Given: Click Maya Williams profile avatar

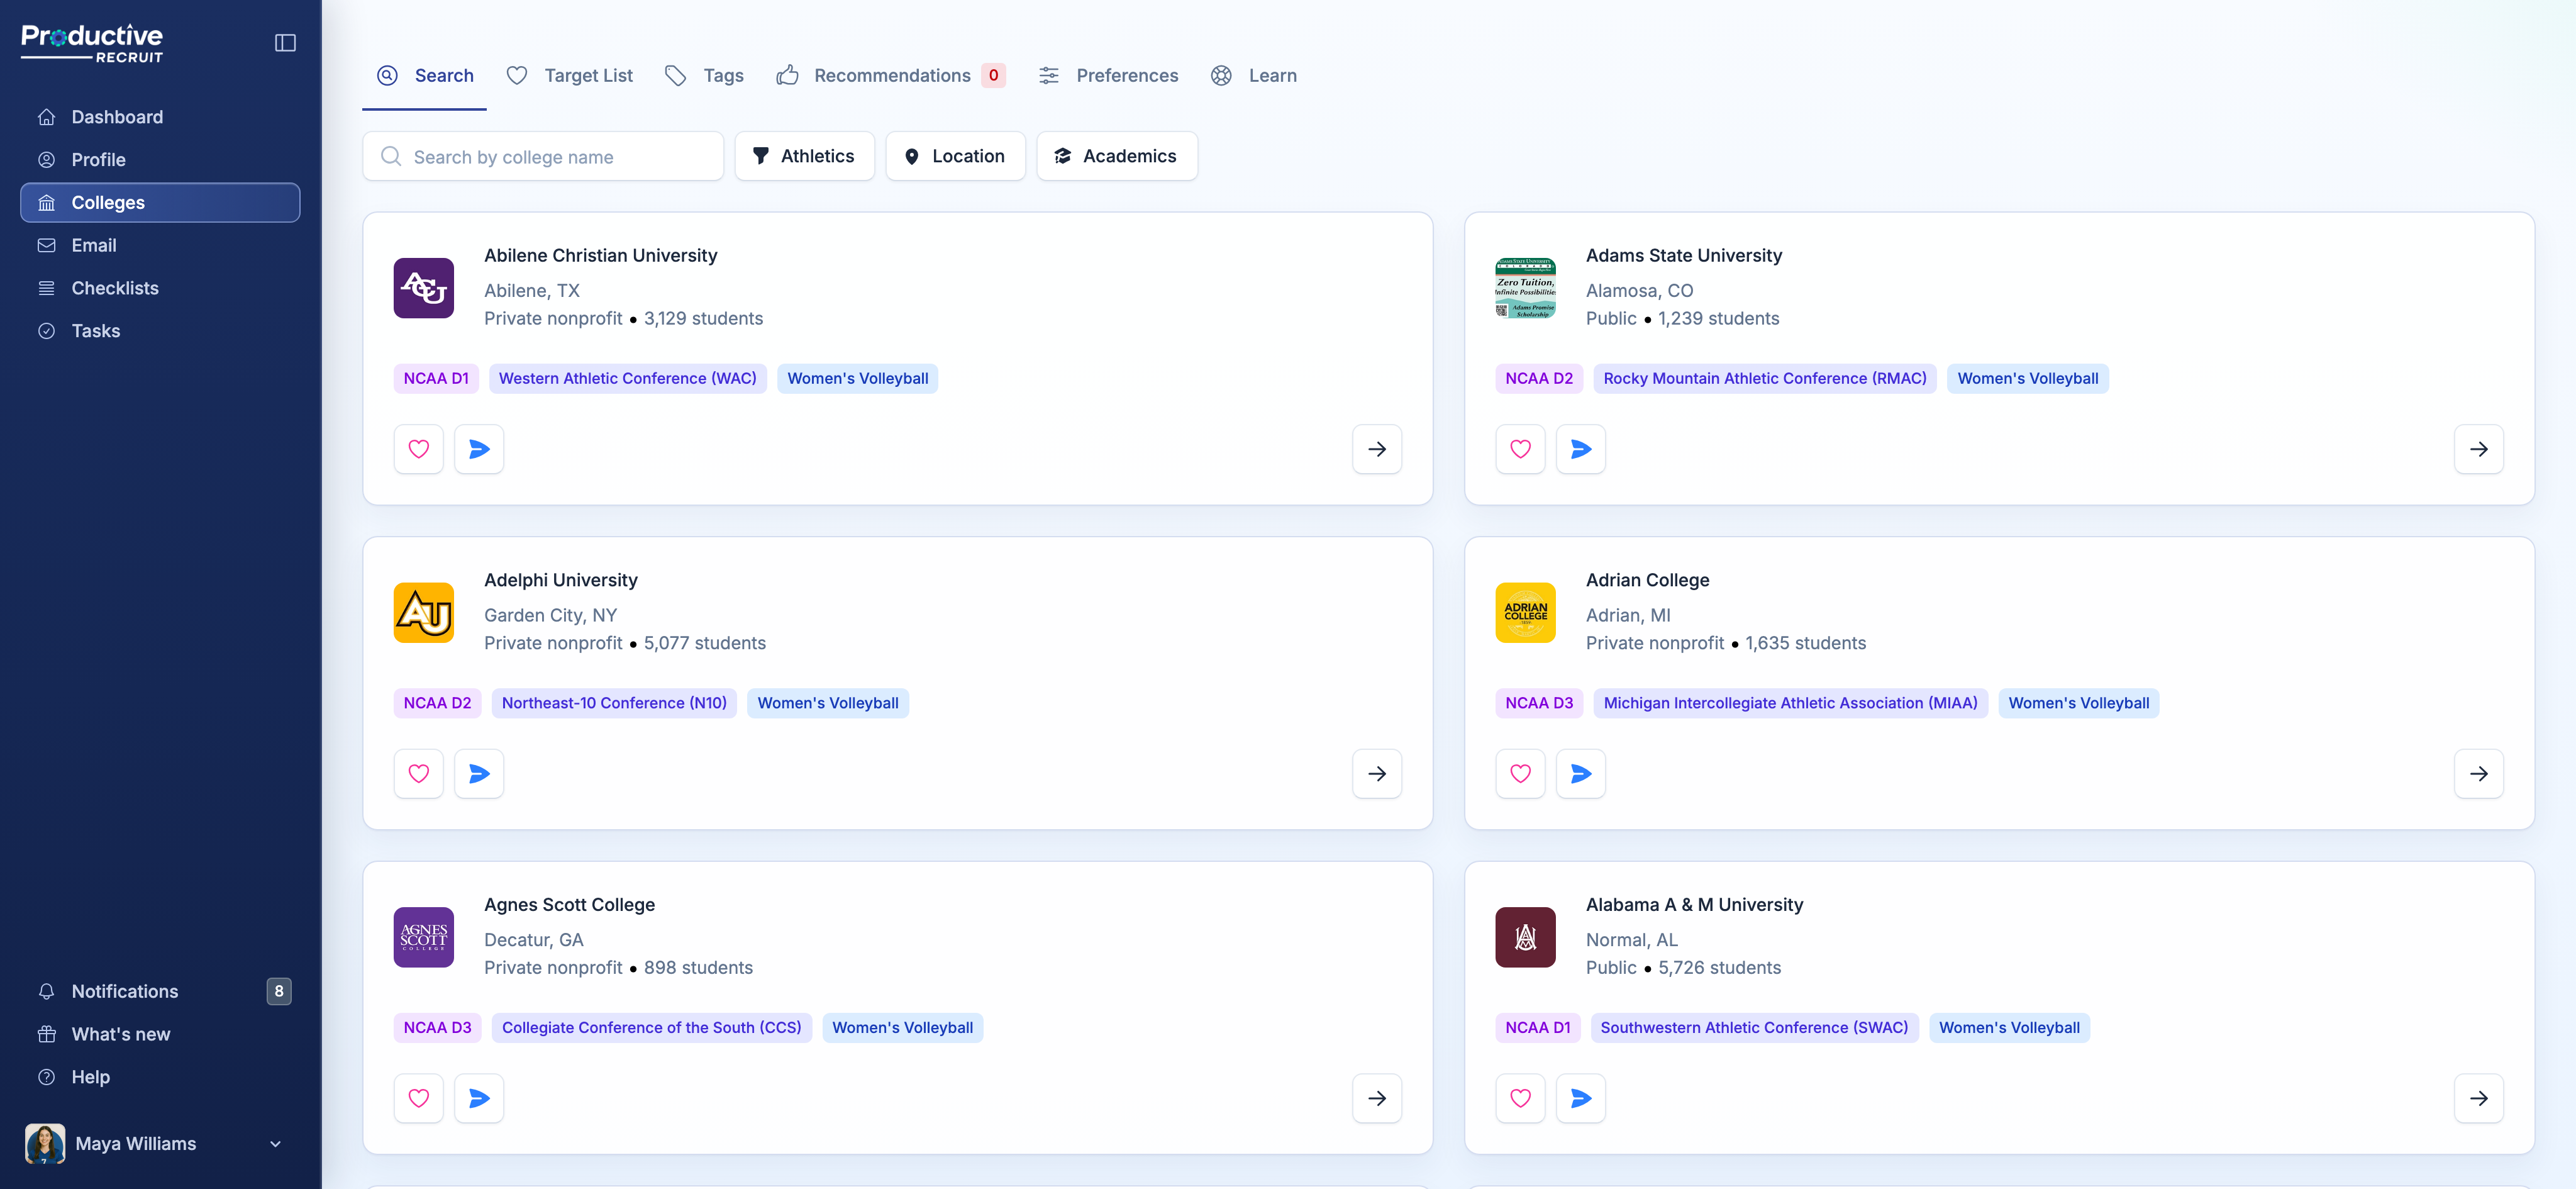Looking at the screenshot, I should (x=45, y=1144).
